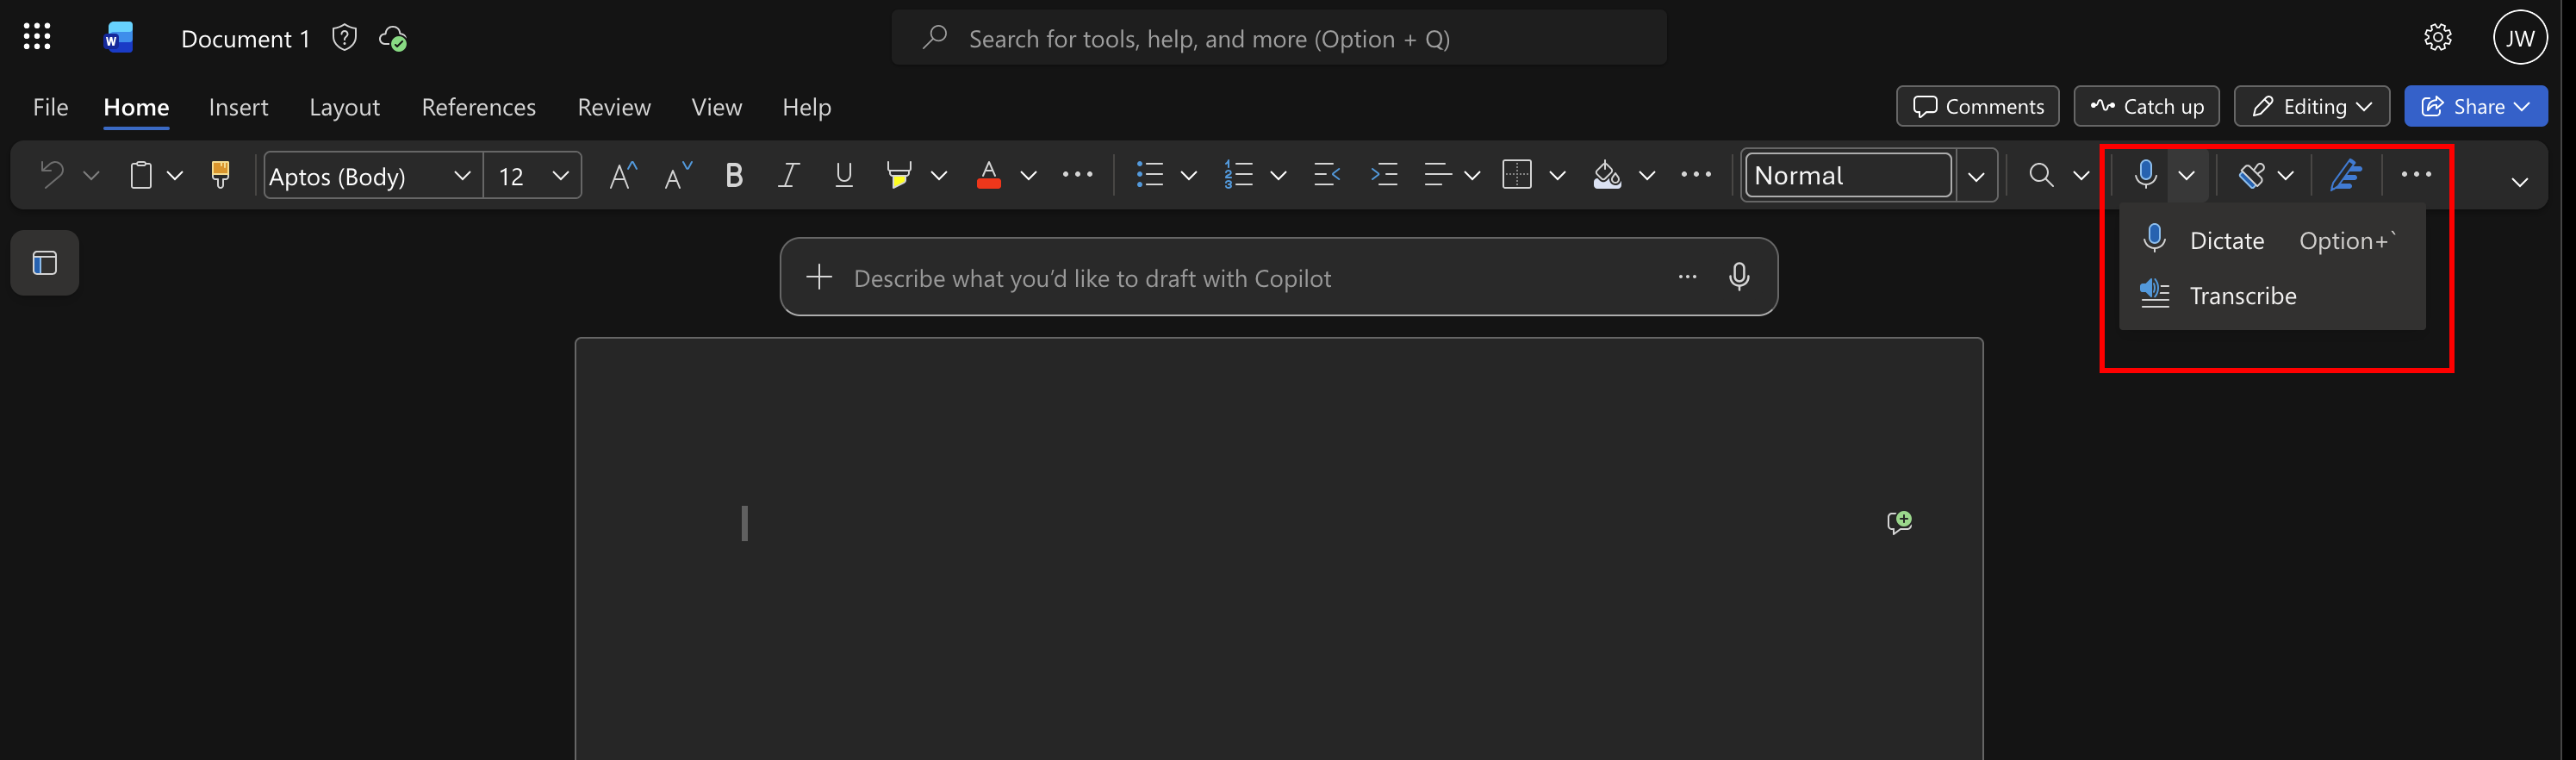
Task: Click the Catch up button
Action: click(x=2147, y=106)
